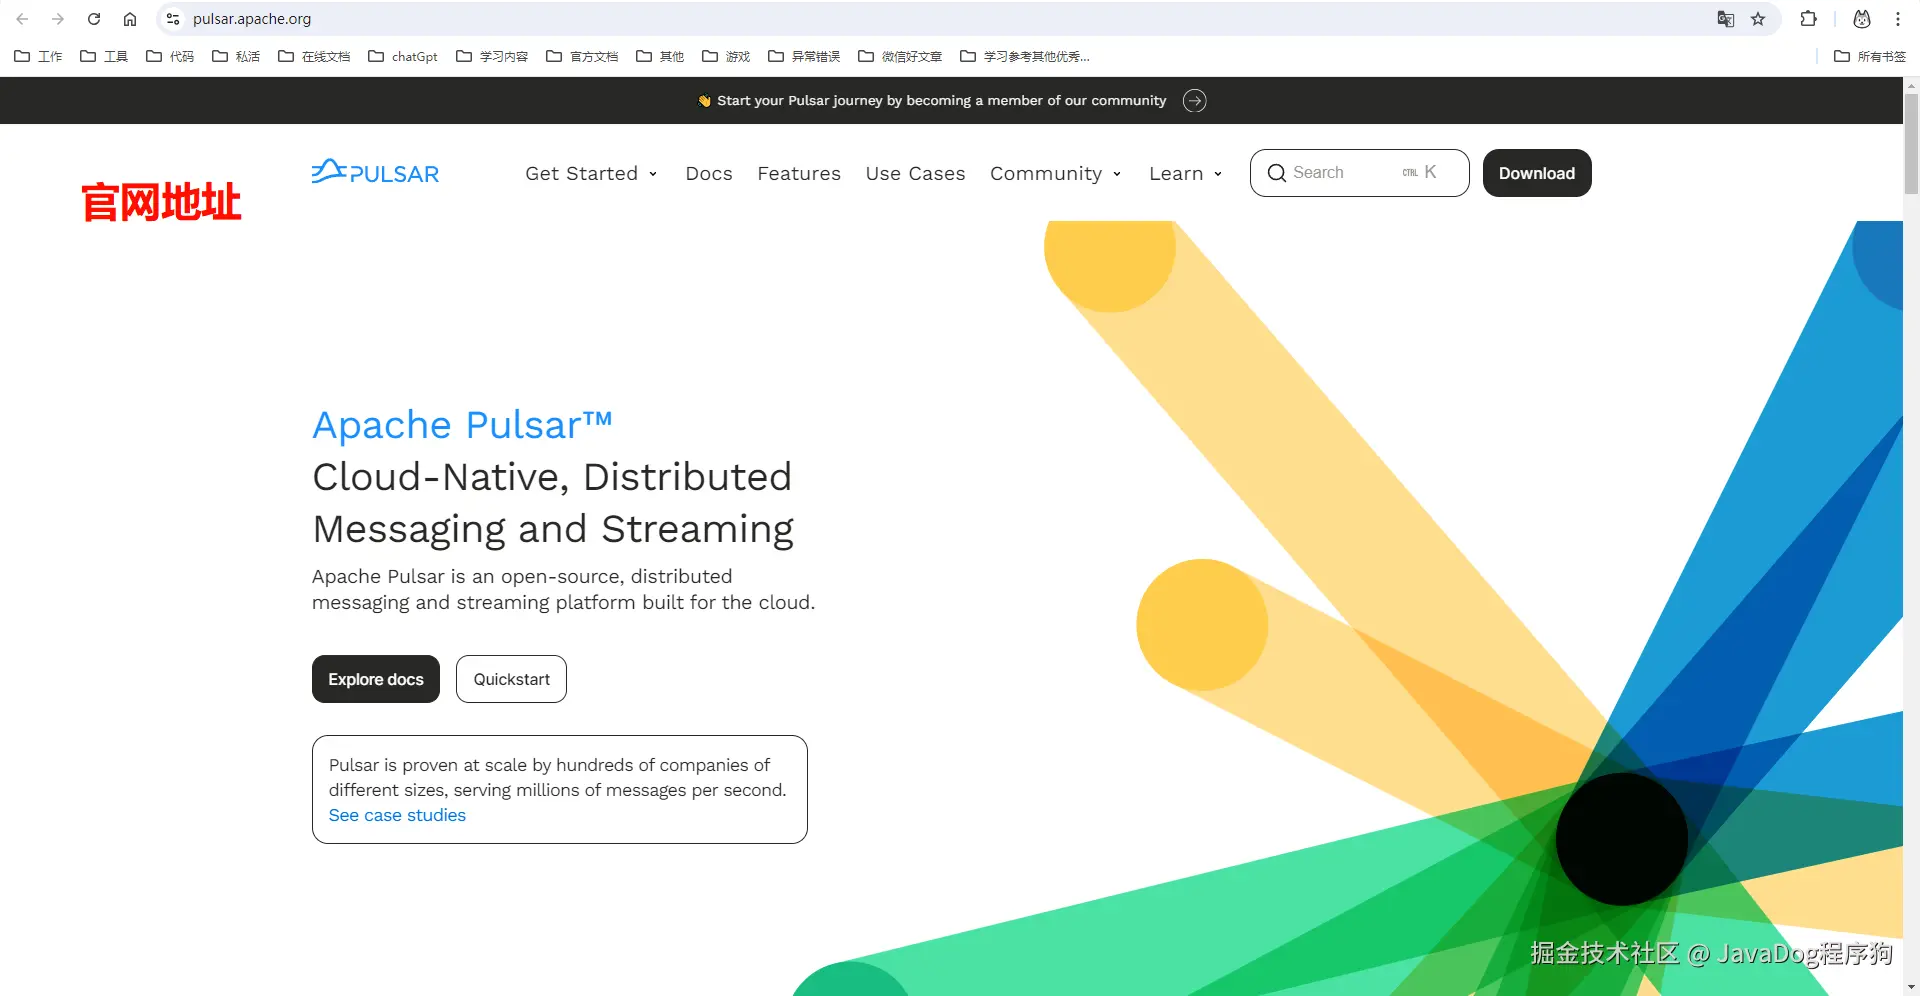Click the address bar URL pulsar.apache.org

[x=252, y=19]
